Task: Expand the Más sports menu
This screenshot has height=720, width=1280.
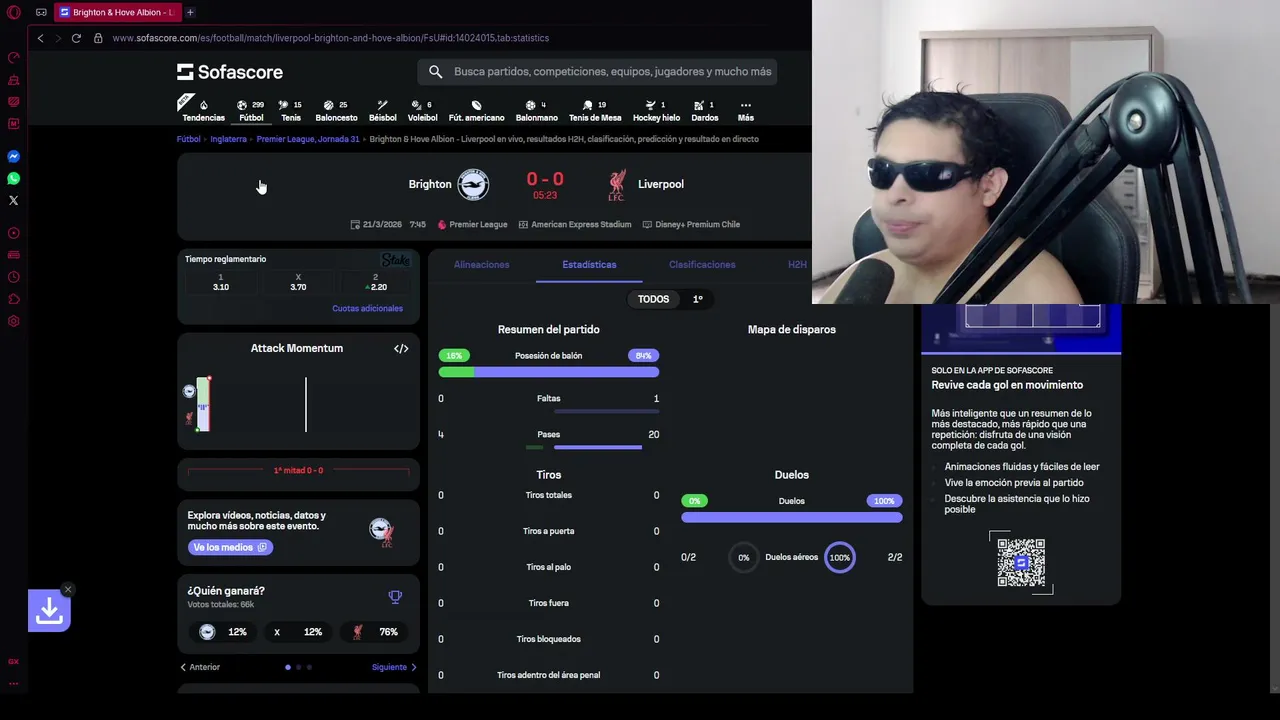Action: click(x=745, y=110)
